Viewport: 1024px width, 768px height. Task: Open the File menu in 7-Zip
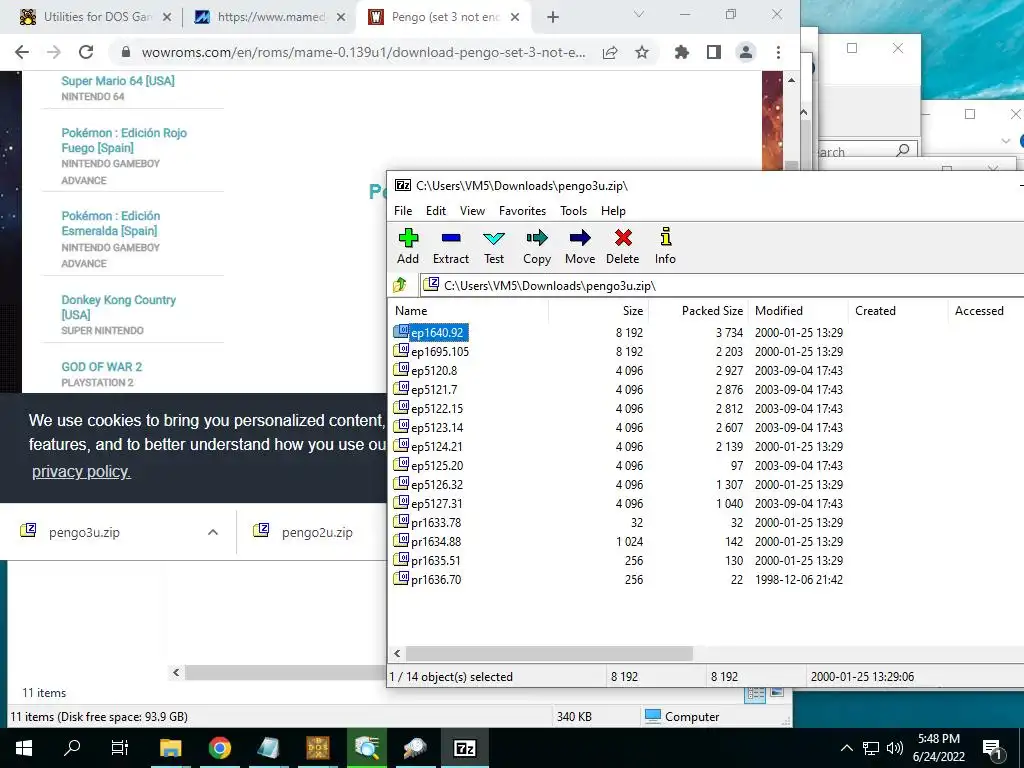tap(403, 210)
